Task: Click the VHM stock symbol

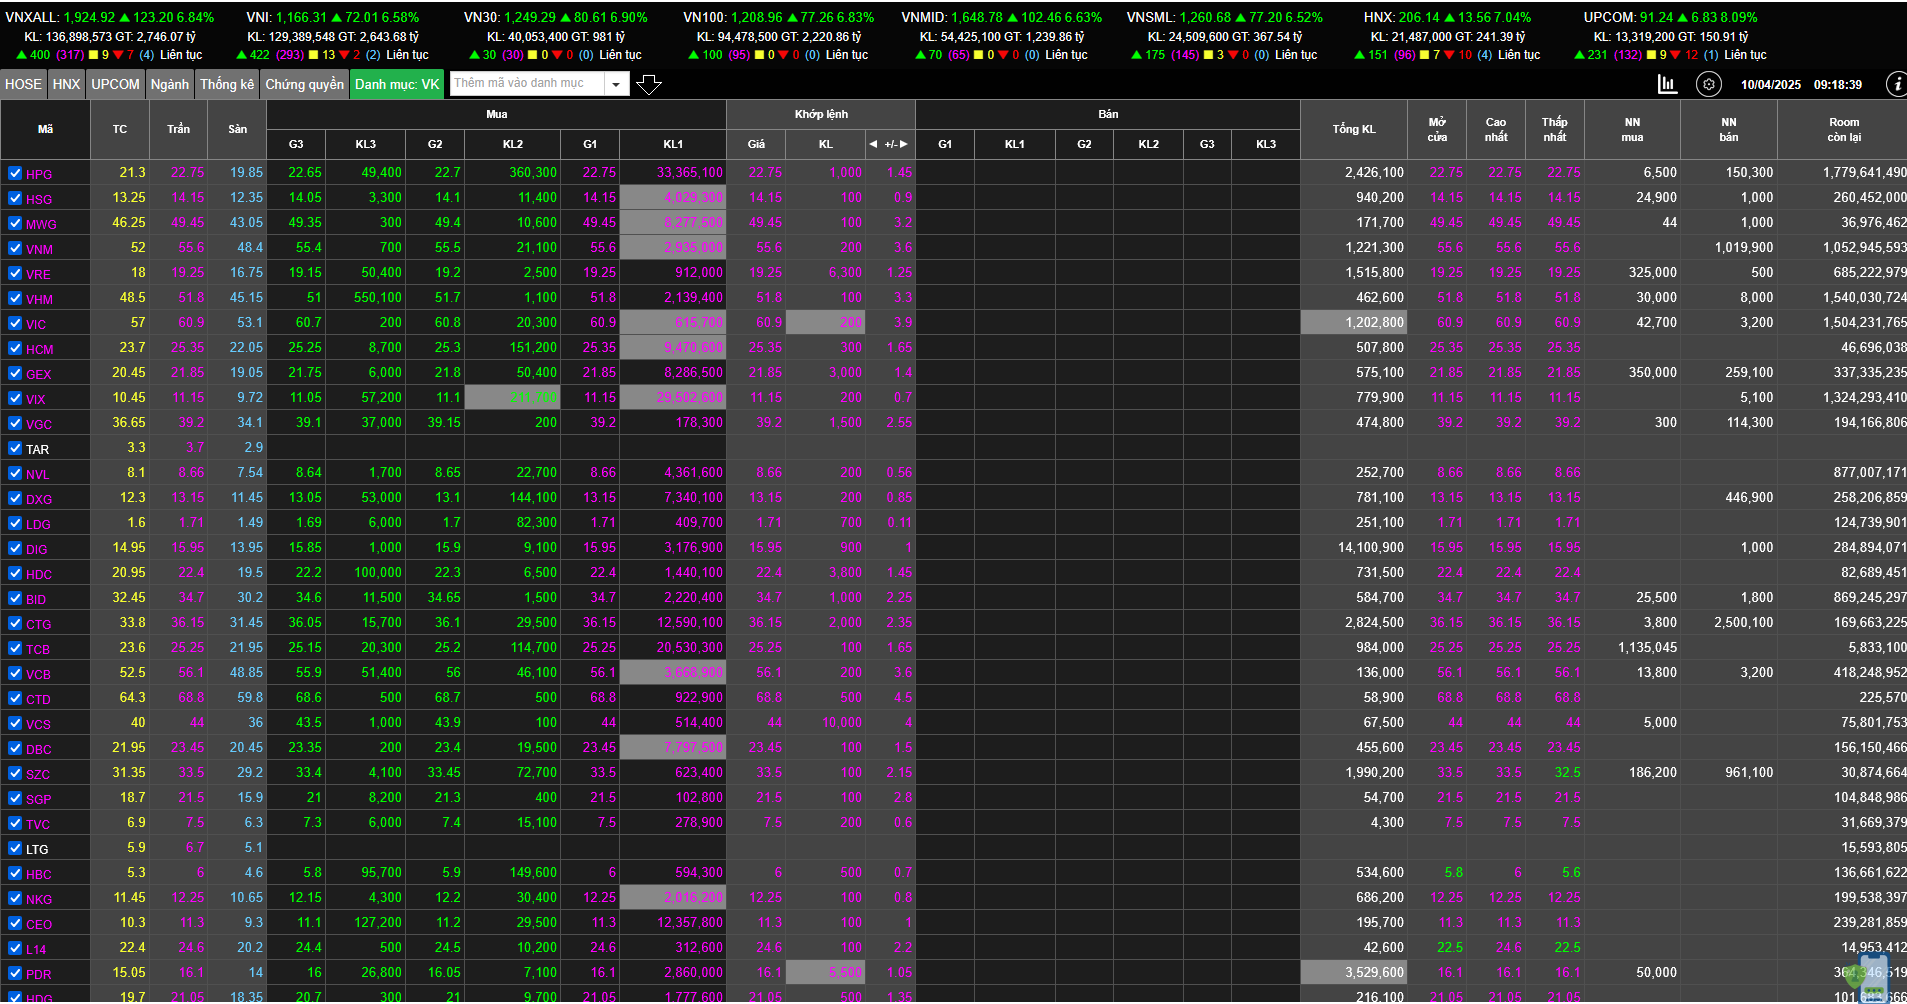Action: [39, 299]
